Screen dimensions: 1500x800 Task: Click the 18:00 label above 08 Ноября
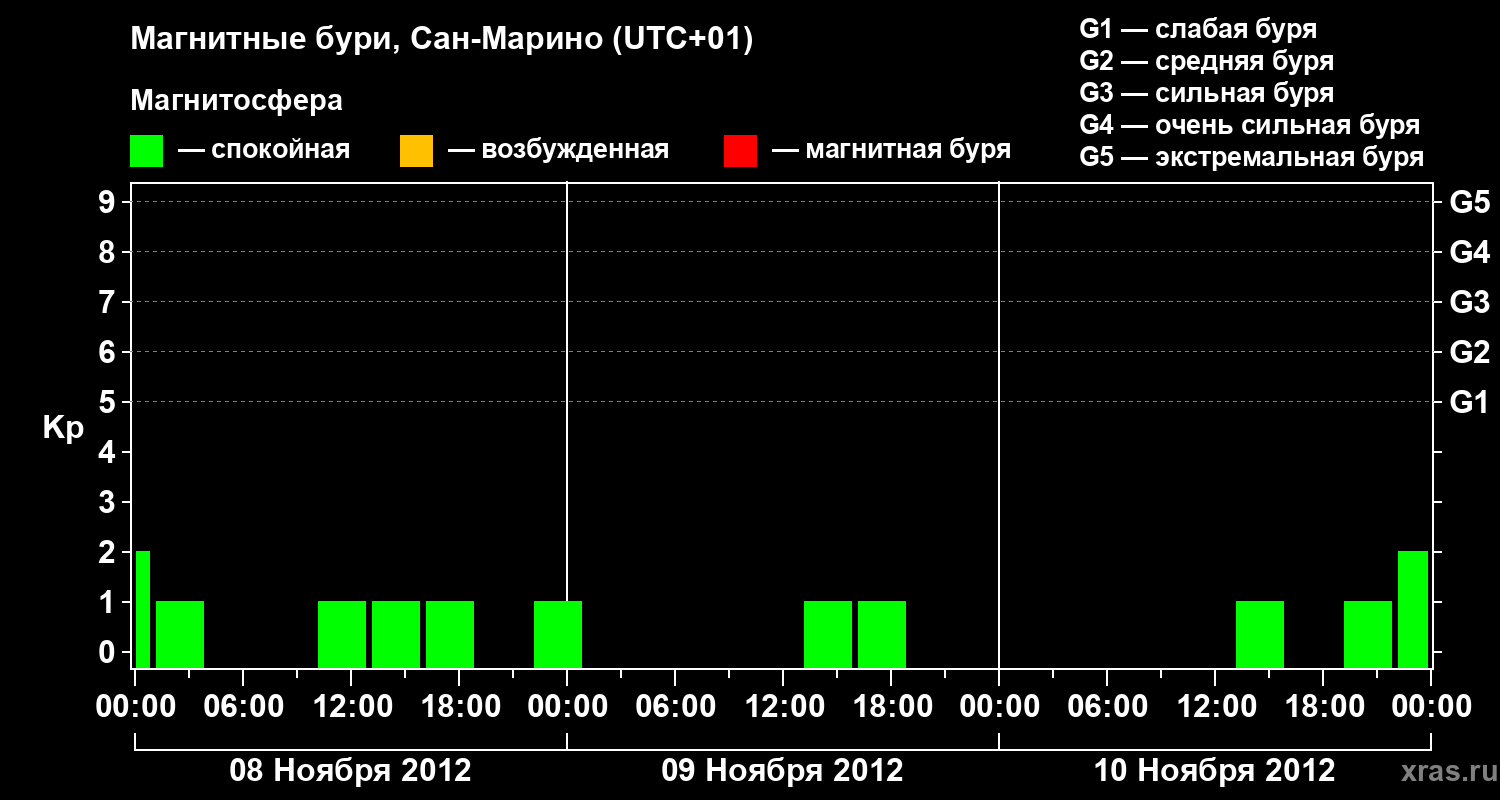coord(459,707)
